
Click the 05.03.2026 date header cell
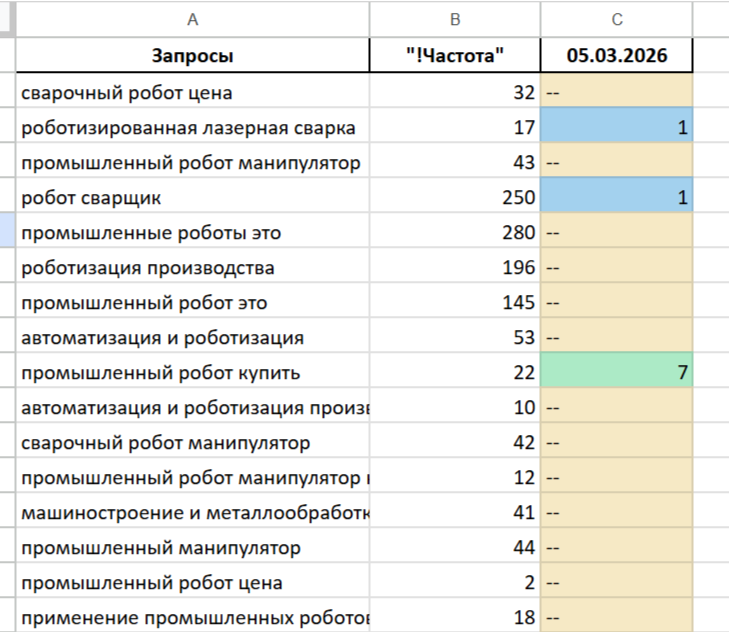(616, 55)
